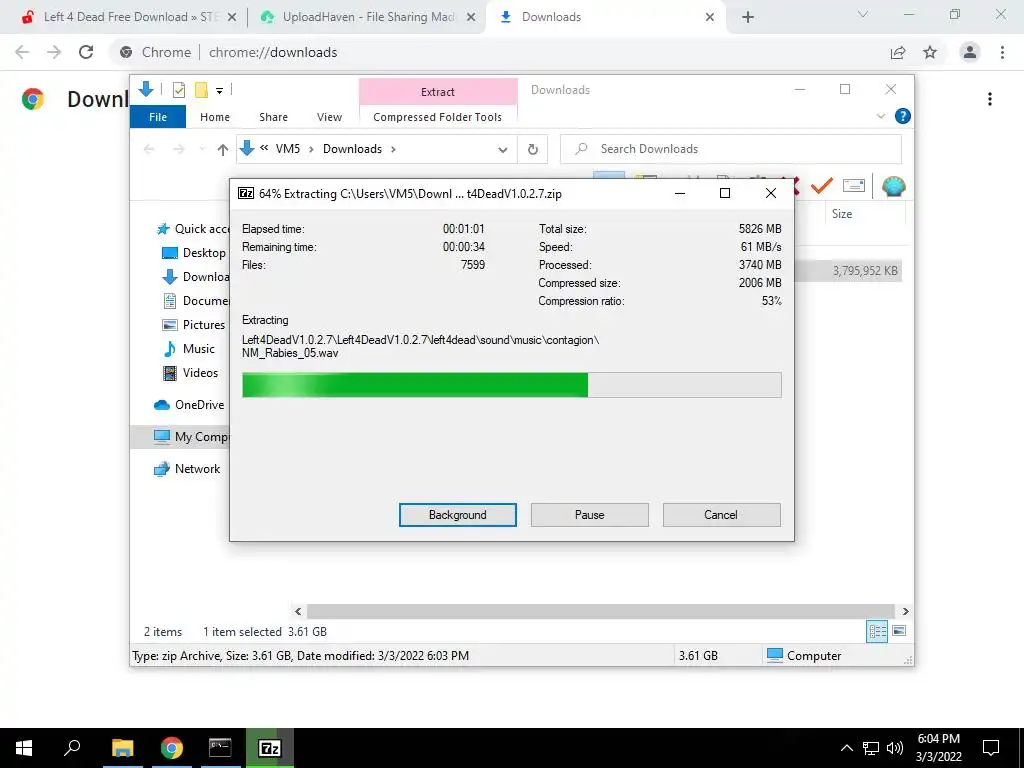Expand the Explorer ribbon chevron
1024x768 pixels.
[x=880, y=116]
